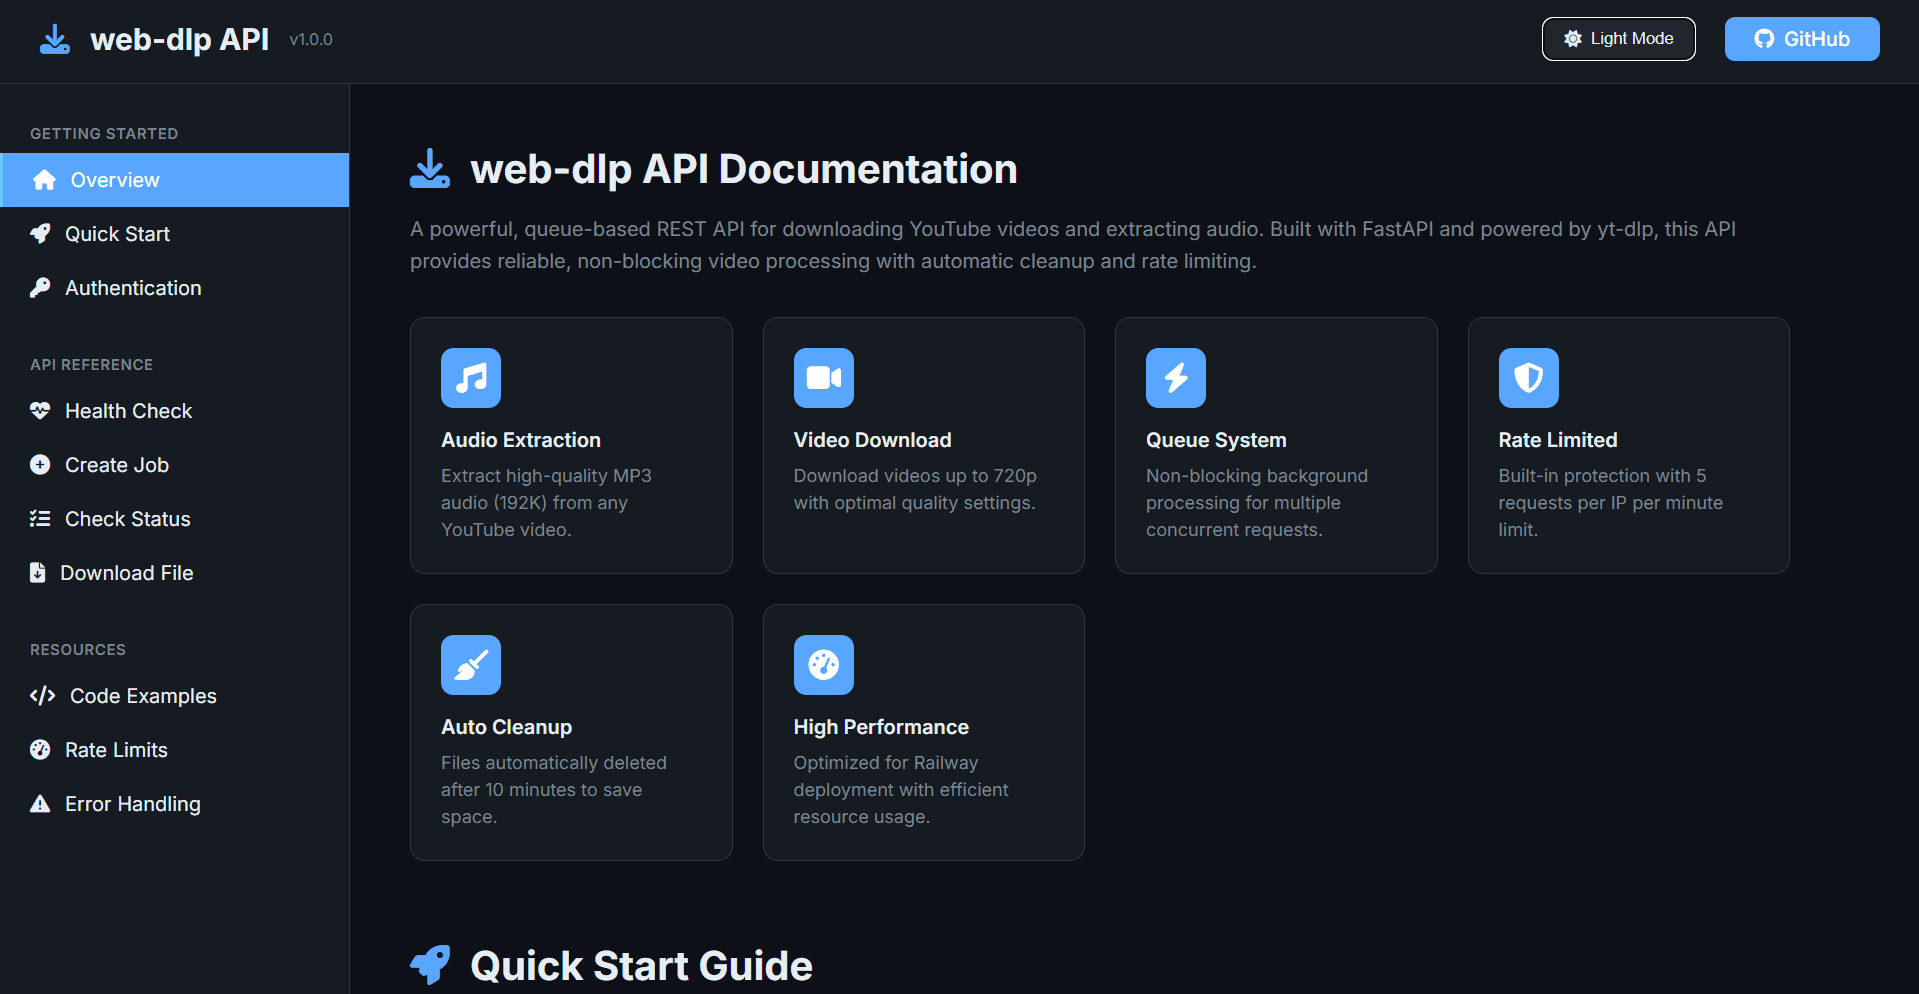Click the web-dlp download icon in the header
The height and width of the screenshot is (994, 1919).
click(54, 39)
